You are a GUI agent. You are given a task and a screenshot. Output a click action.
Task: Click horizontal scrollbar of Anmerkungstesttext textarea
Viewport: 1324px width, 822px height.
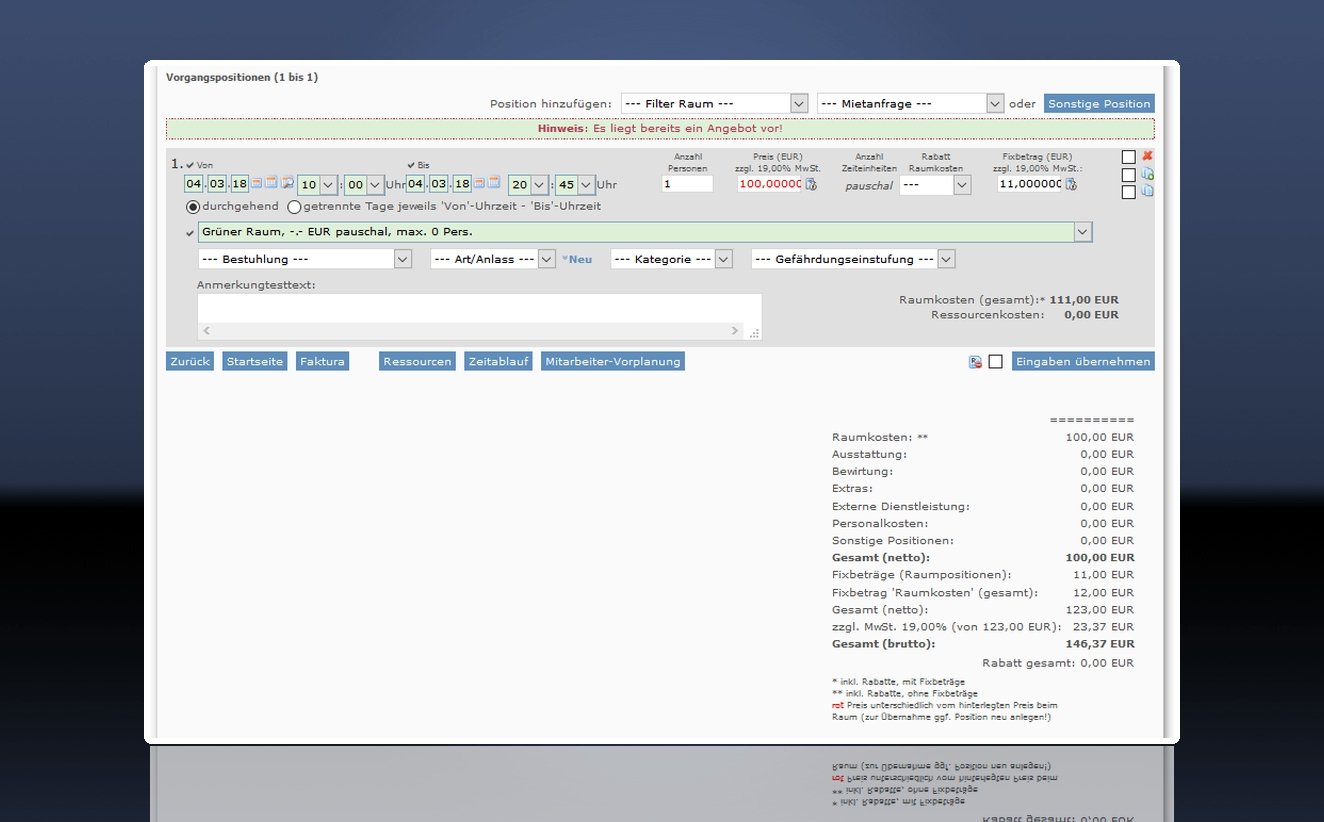click(x=471, y=331)
